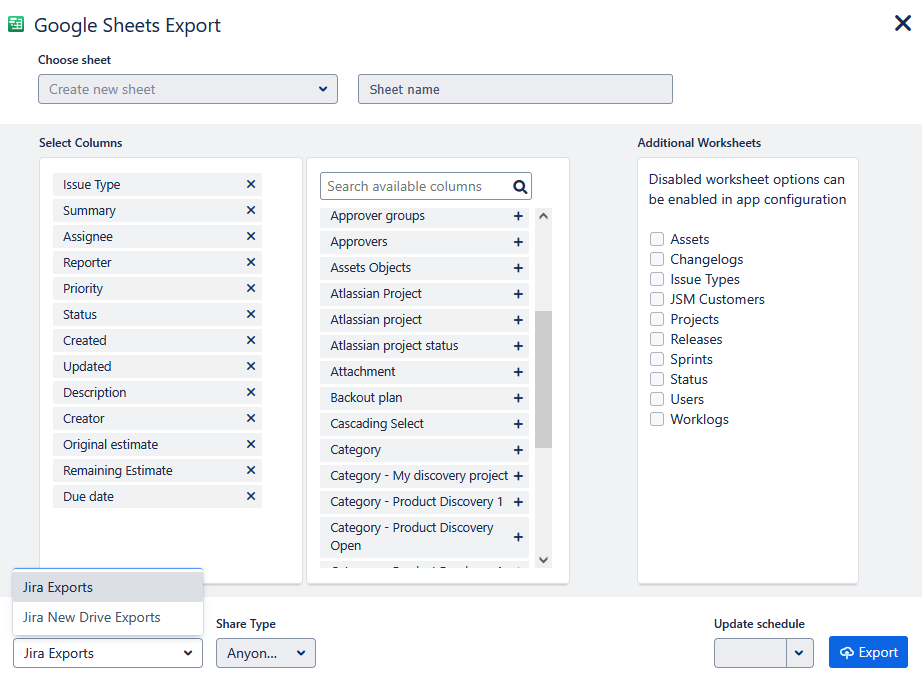Remove the Due date column
This screenshot has width=922, height=690.
pos(251,497)
